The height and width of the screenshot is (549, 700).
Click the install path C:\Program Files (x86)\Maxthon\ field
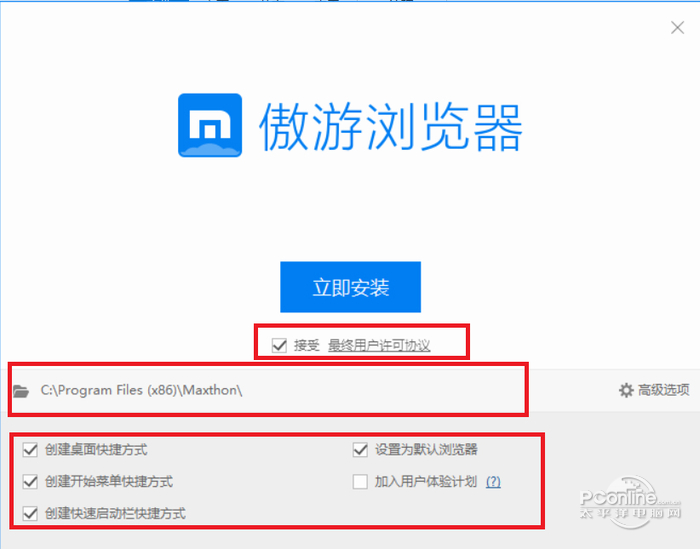[141, 390]
